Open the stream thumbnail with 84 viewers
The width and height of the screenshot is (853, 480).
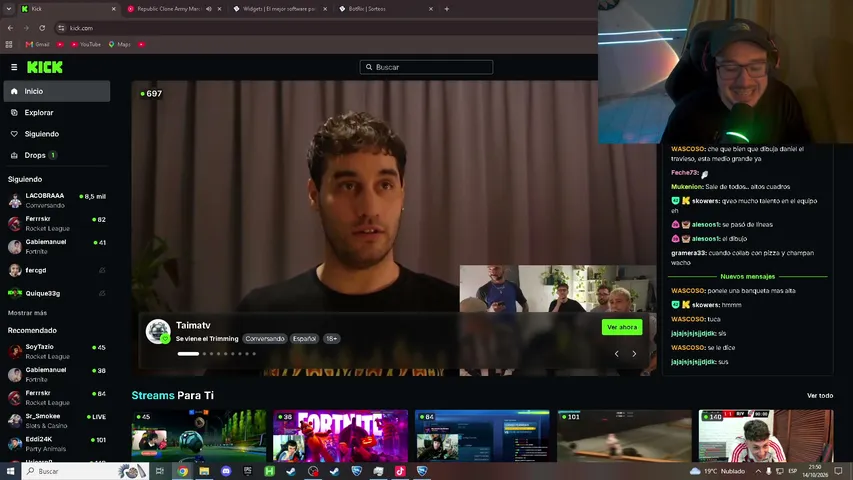tap(483, 435)
